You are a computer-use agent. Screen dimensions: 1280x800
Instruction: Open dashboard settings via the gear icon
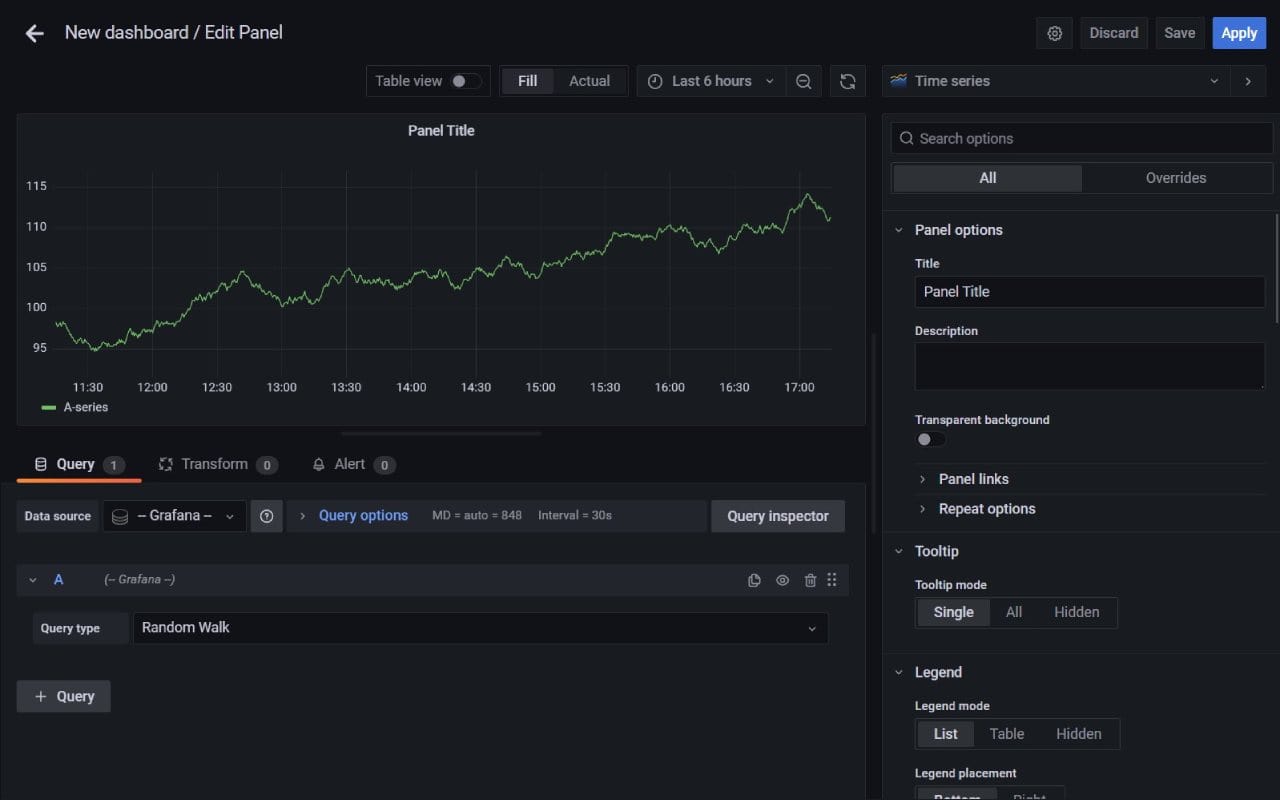click(x=1054, y=33)
